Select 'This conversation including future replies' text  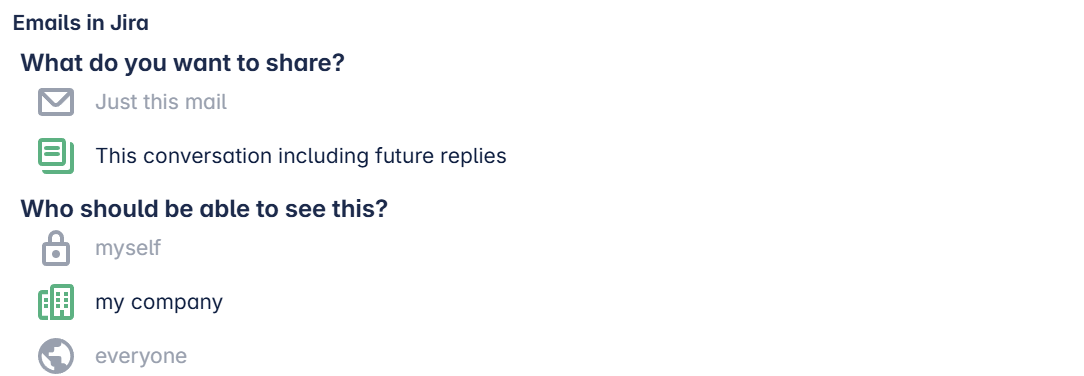point(301,156)
